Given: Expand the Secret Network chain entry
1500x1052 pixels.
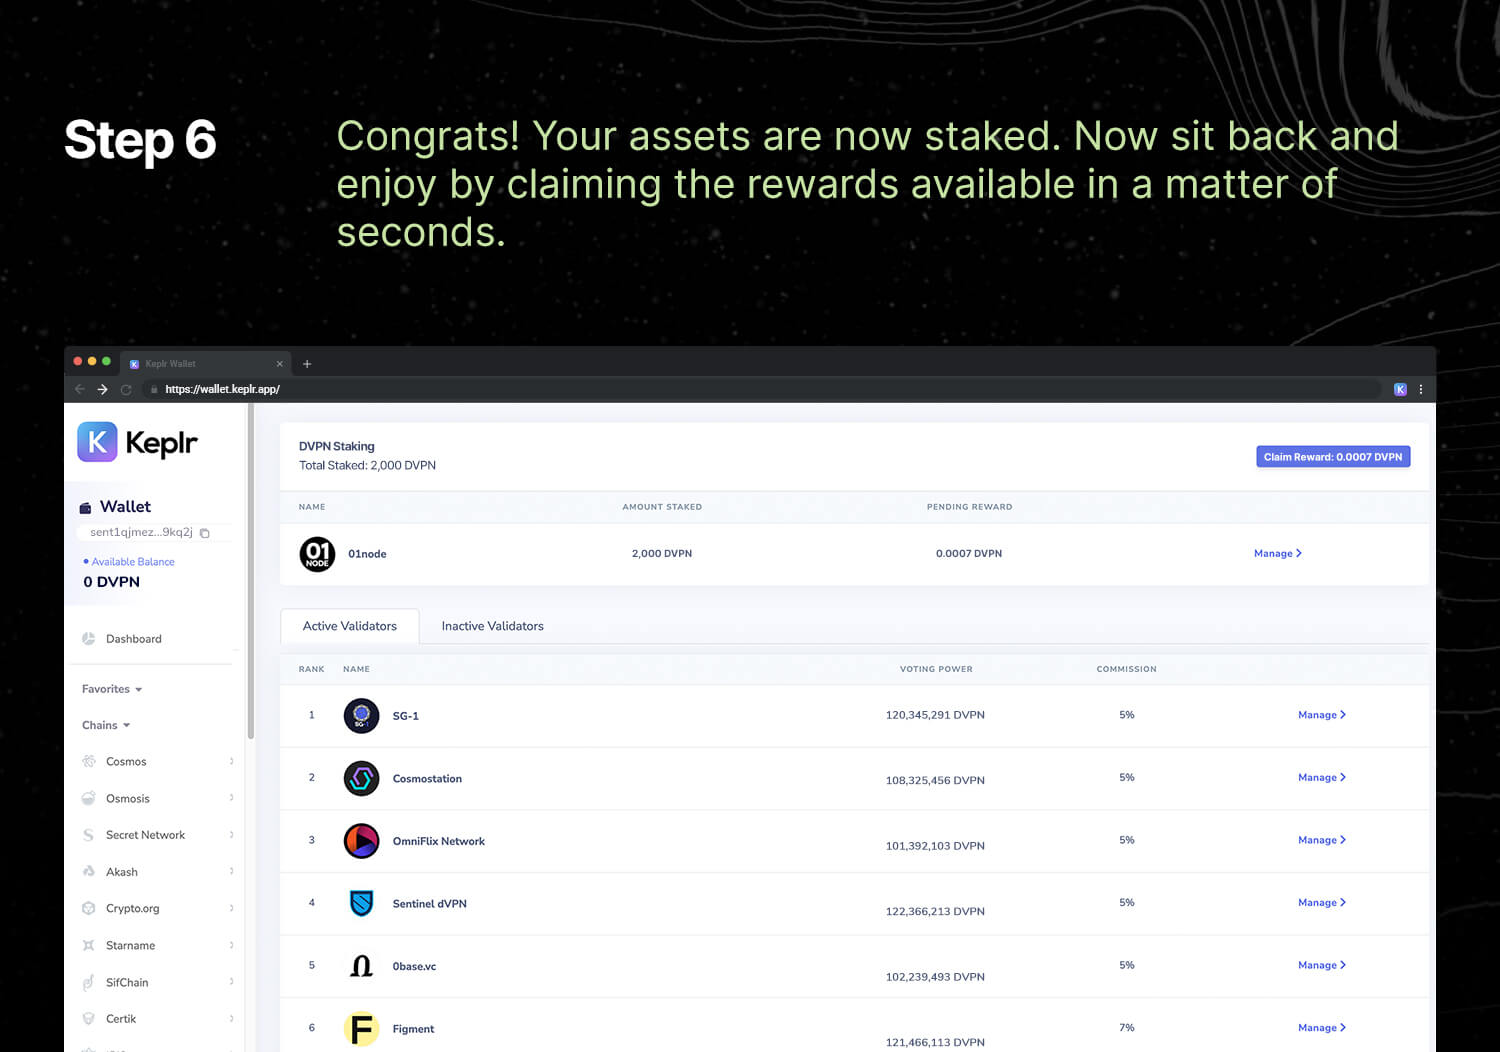Looking at the screenshot, I should pyautogui.click(x=158, y=835).
